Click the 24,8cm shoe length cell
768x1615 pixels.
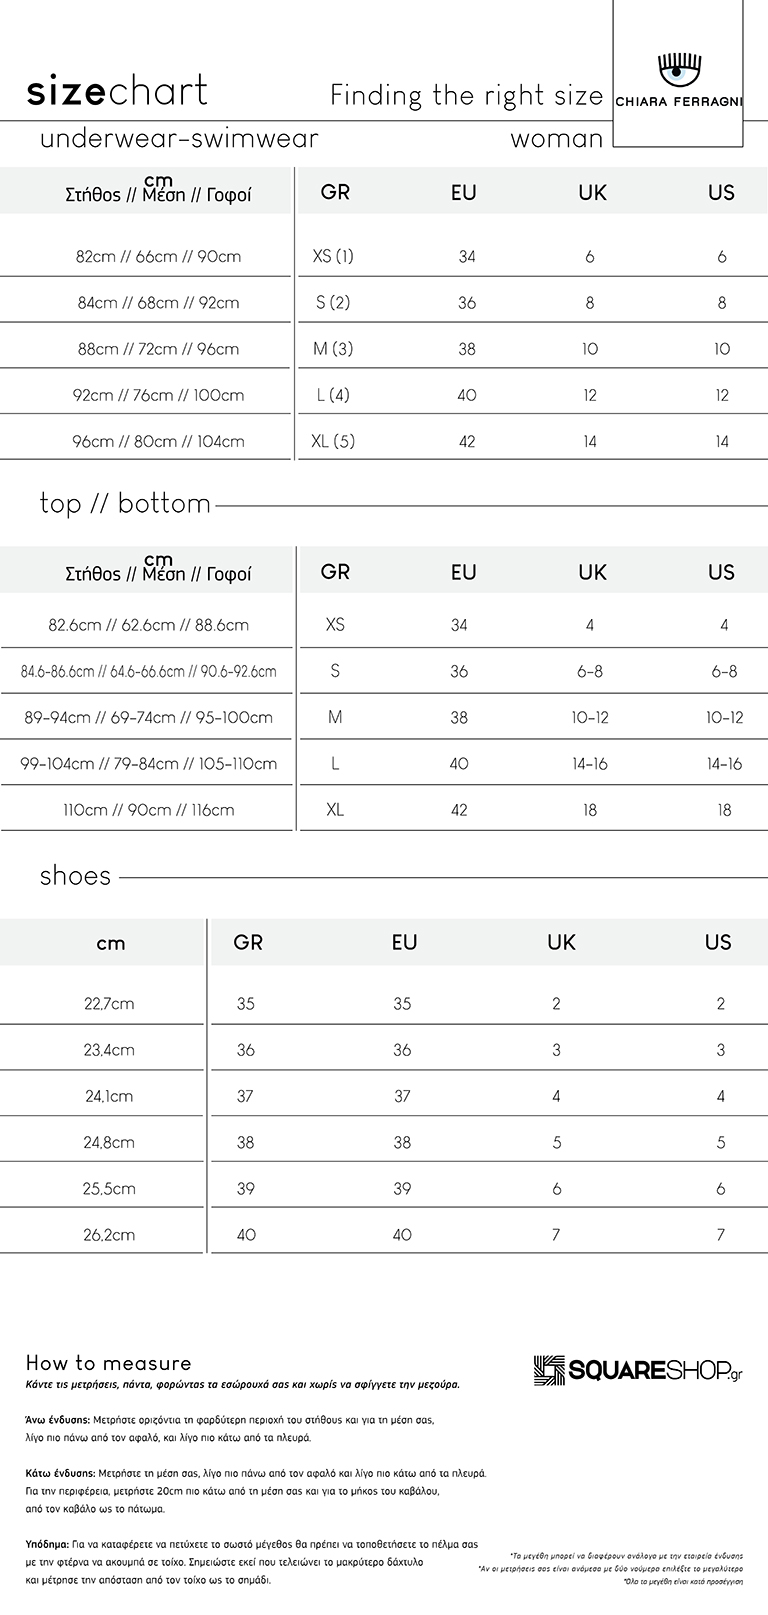pos(109,1142)
